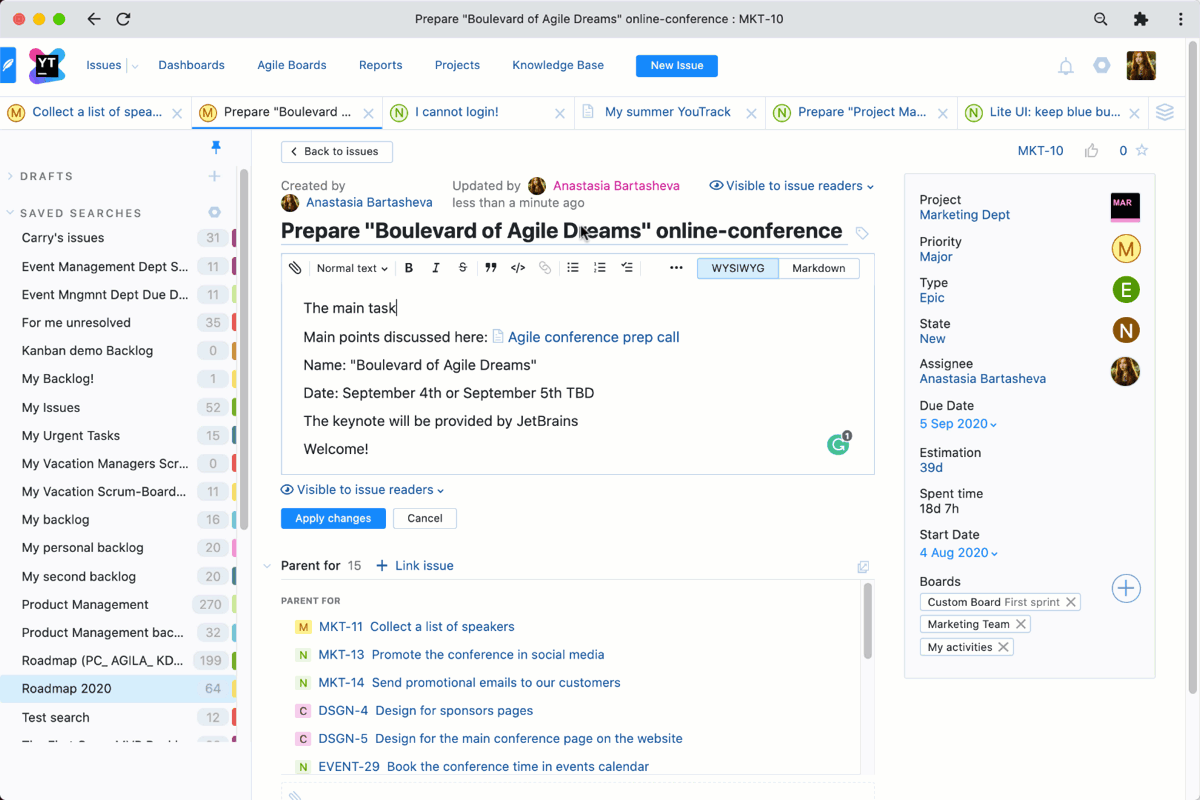Change State value New
Image resolution: width=1200 pixels, height=800 pixels.
coord(932,339)
